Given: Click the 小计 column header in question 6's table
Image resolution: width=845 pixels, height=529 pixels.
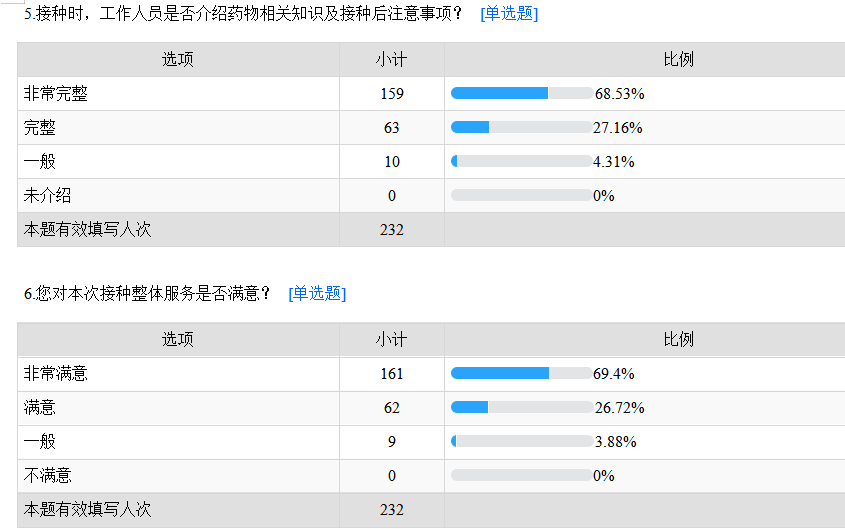Looking at the screenshot, I should pos(391,339).
